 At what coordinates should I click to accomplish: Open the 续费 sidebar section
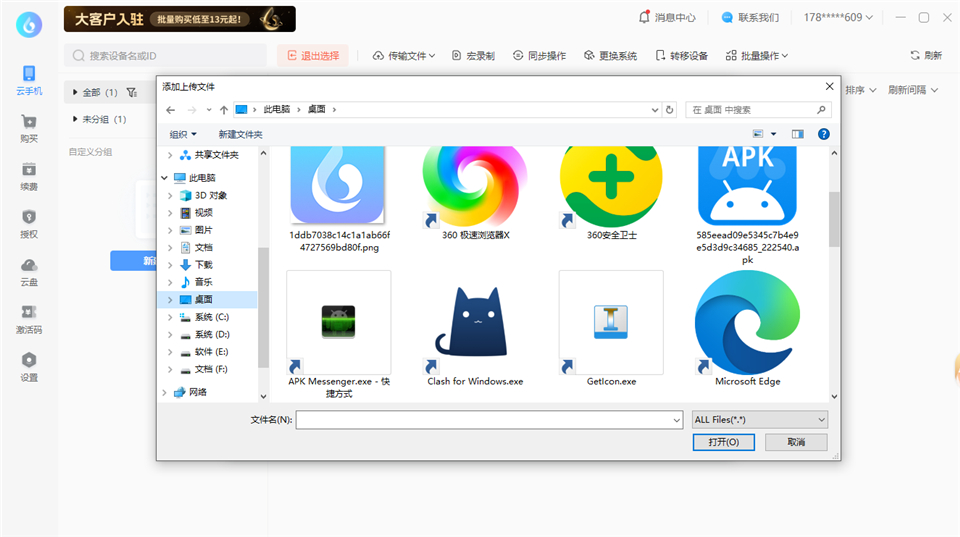click(29, 176)
